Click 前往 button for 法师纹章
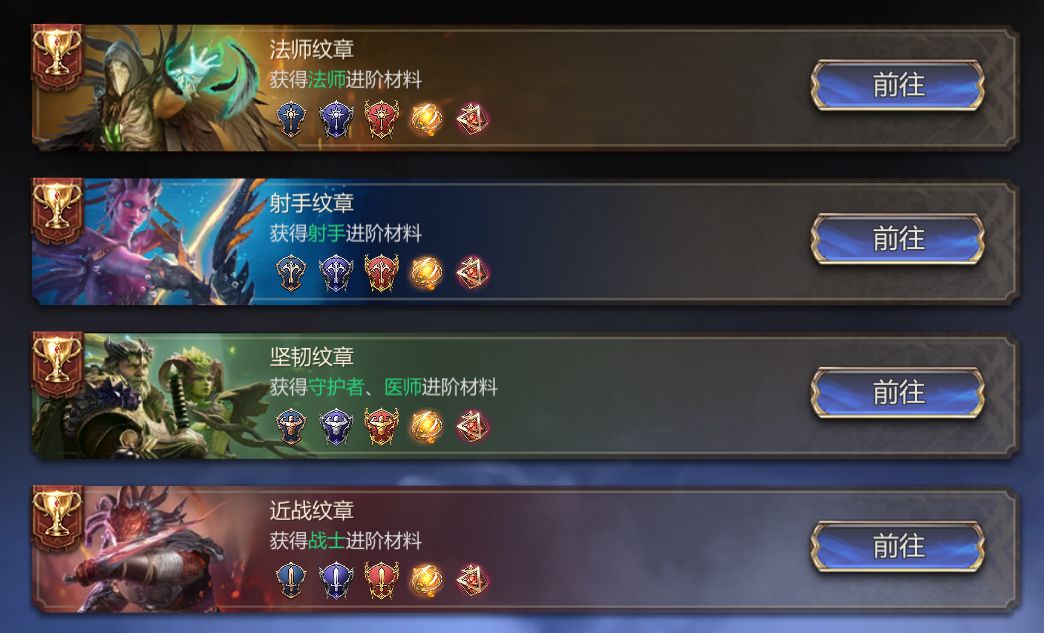Image resolution: width=1044 pixels, height=633 pixels. coord(898,85)
